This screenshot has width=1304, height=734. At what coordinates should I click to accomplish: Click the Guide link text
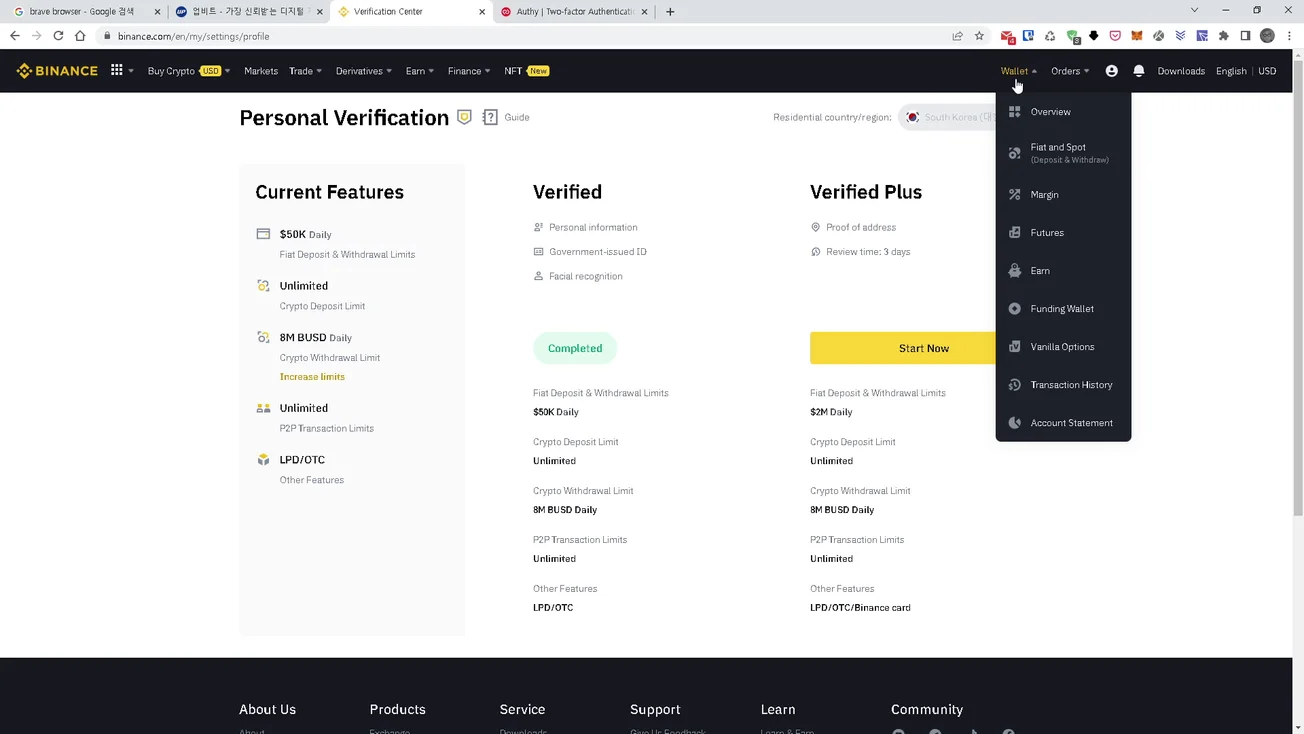click(x=517, y=117)
